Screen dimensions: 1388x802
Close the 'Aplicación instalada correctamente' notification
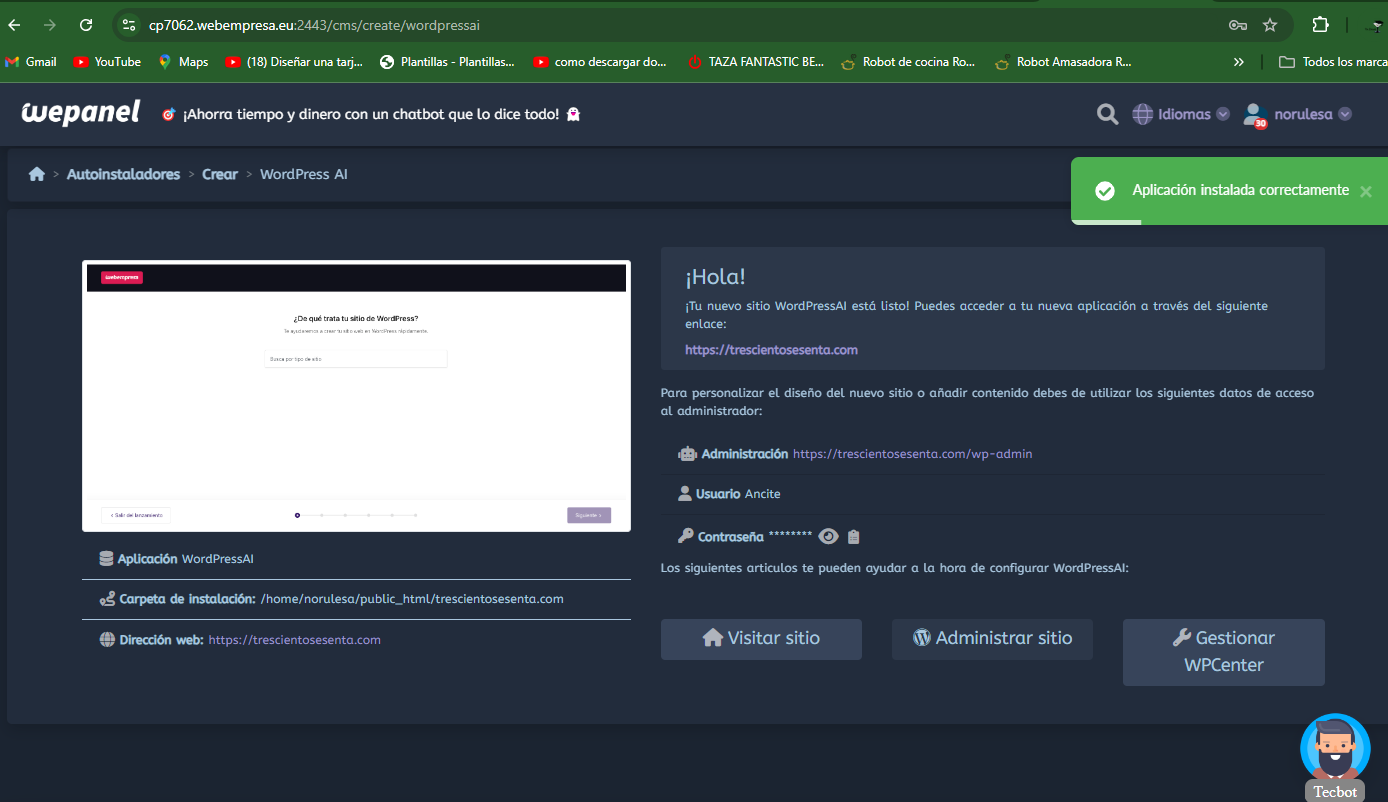(x=1366, y=191)
